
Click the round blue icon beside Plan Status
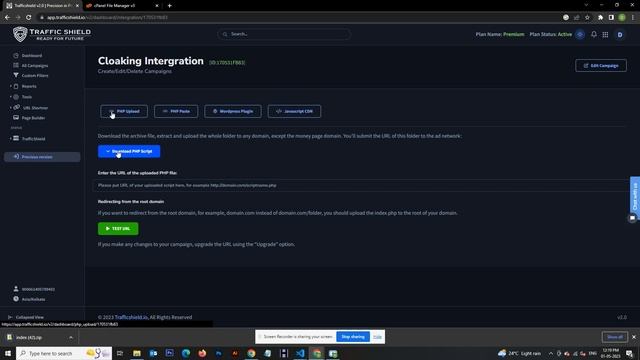580,35
